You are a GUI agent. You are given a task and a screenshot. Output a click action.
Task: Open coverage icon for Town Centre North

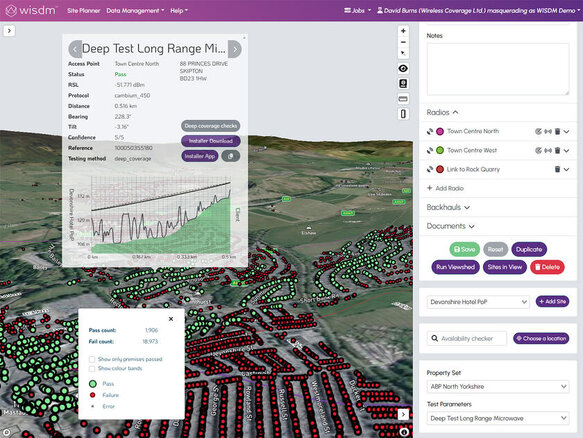point(538,131)
